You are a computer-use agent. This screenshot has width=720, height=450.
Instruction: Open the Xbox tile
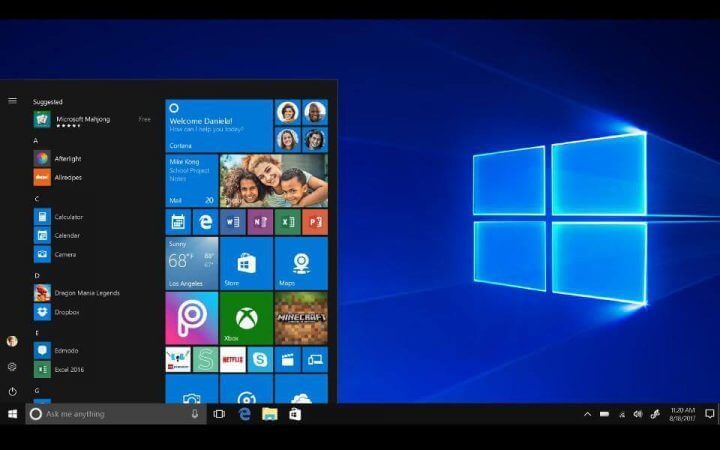tap(246, 317)
